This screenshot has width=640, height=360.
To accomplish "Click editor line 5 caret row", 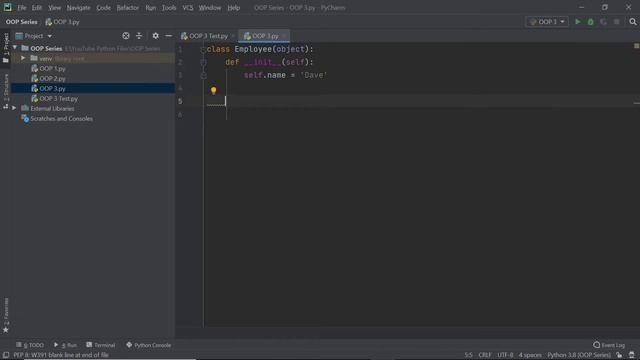I will pos(420,101).
